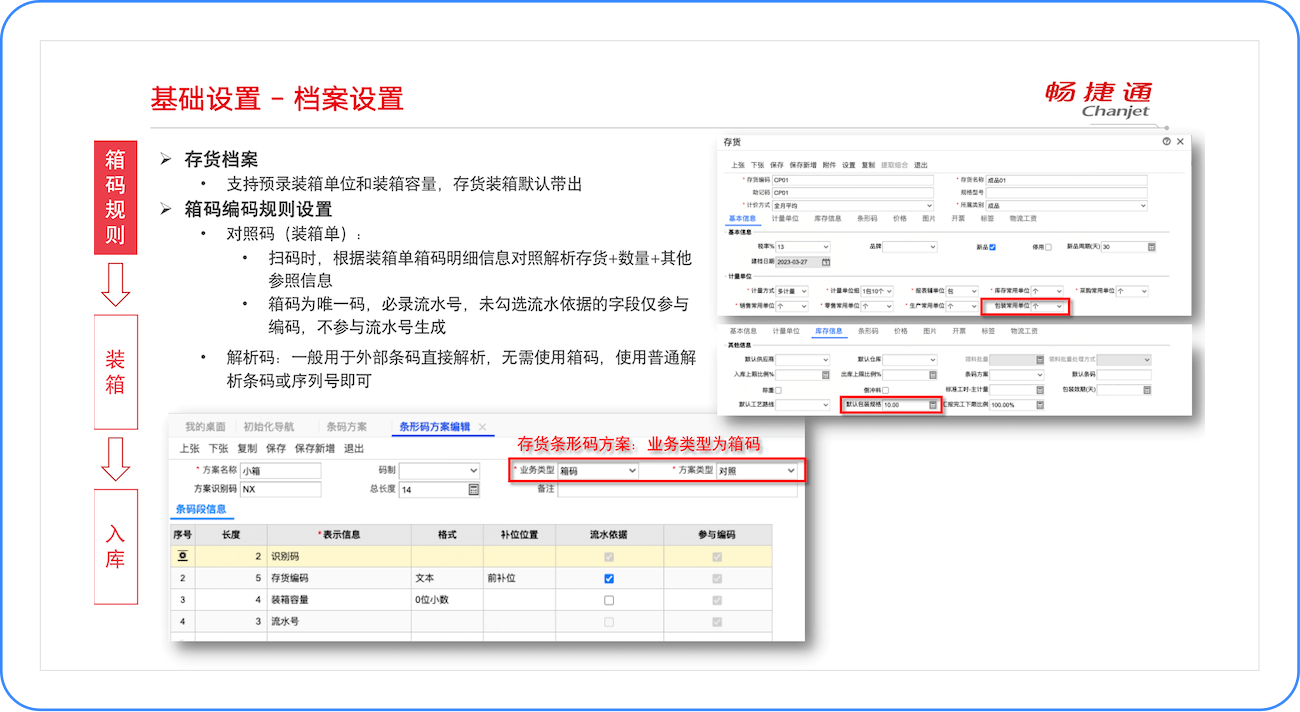Viewport: 1300px width, 712px height.
Task: Open the 包装常用单位 dropdown
Action: pos(1058,305)
